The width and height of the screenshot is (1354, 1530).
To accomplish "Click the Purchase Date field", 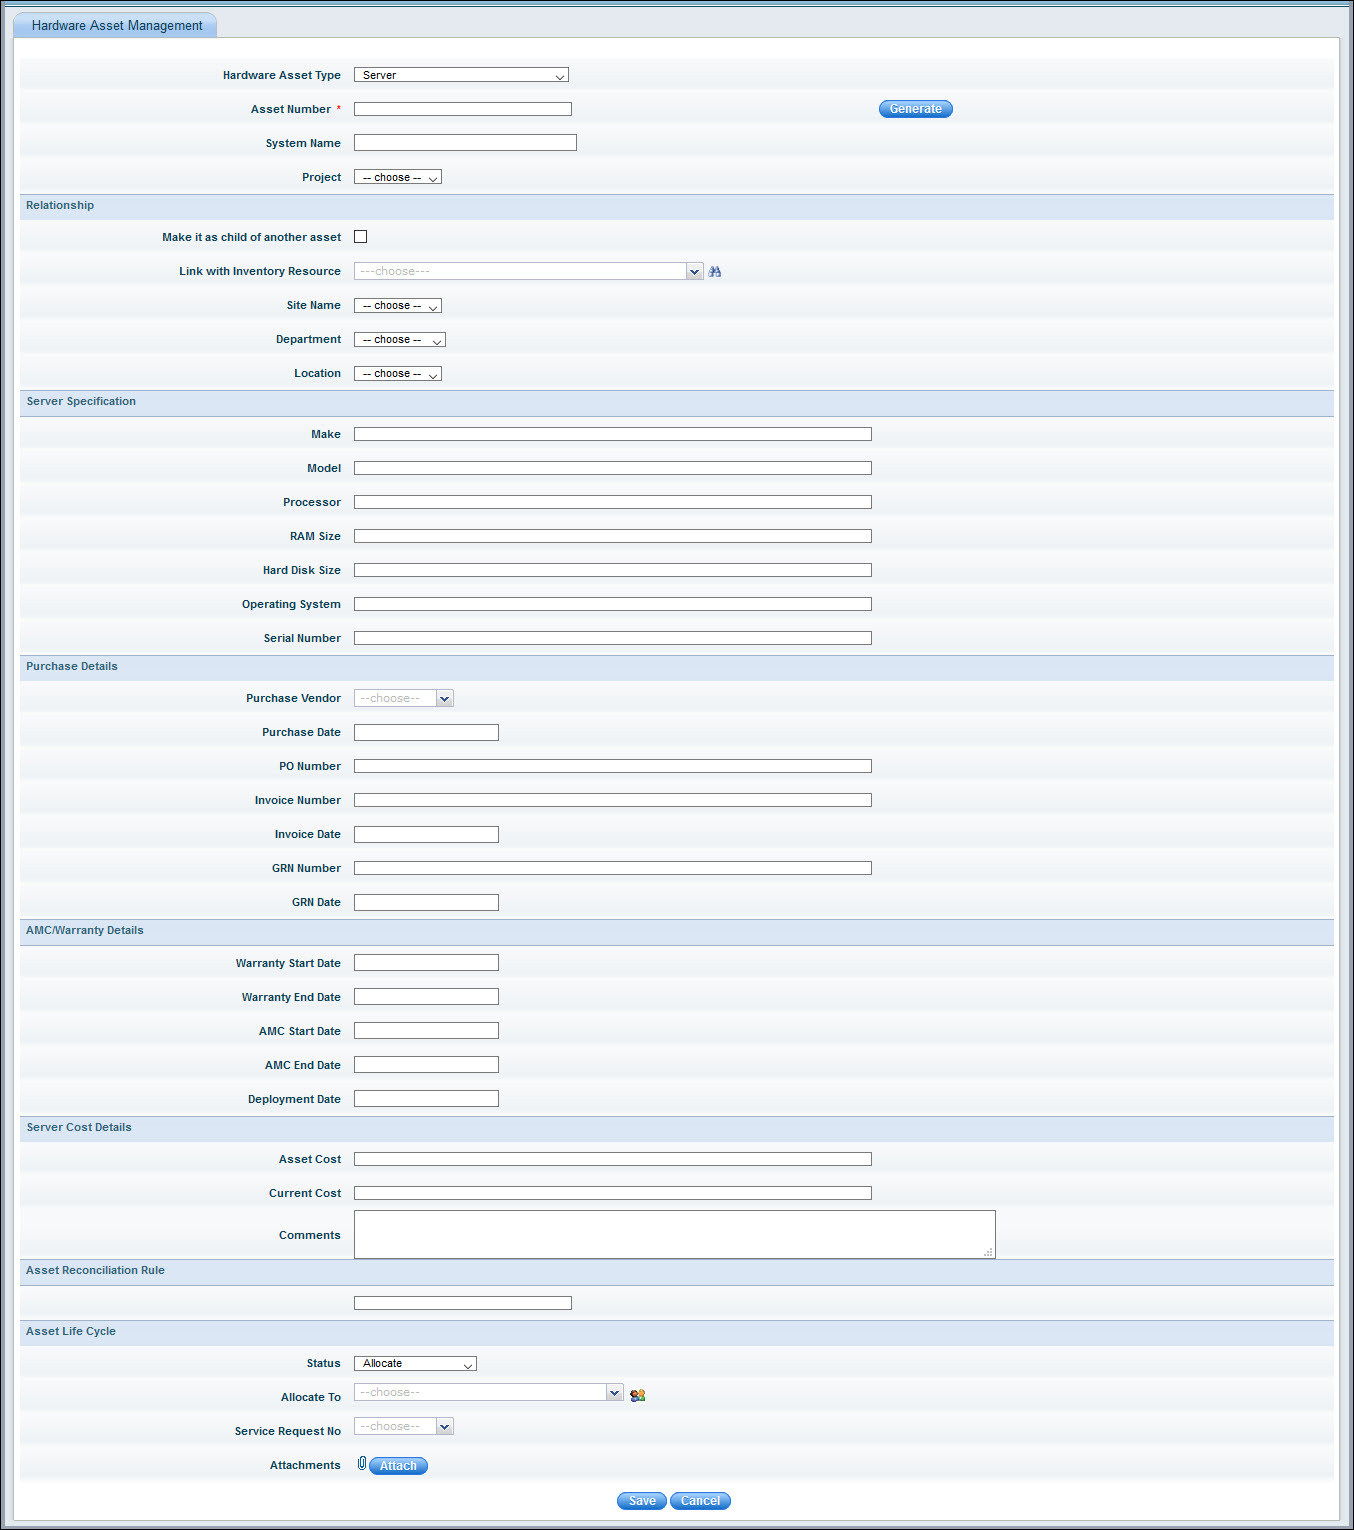I will coord(426,733).
